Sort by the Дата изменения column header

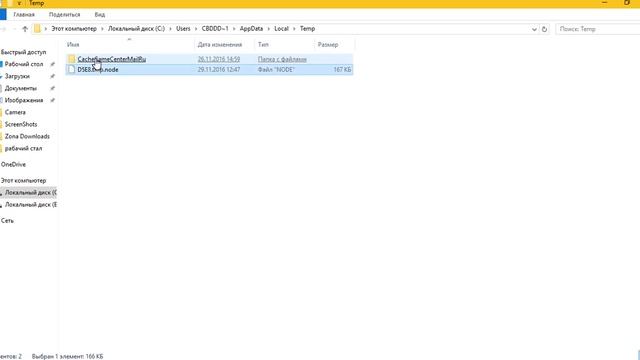(220, 44)
